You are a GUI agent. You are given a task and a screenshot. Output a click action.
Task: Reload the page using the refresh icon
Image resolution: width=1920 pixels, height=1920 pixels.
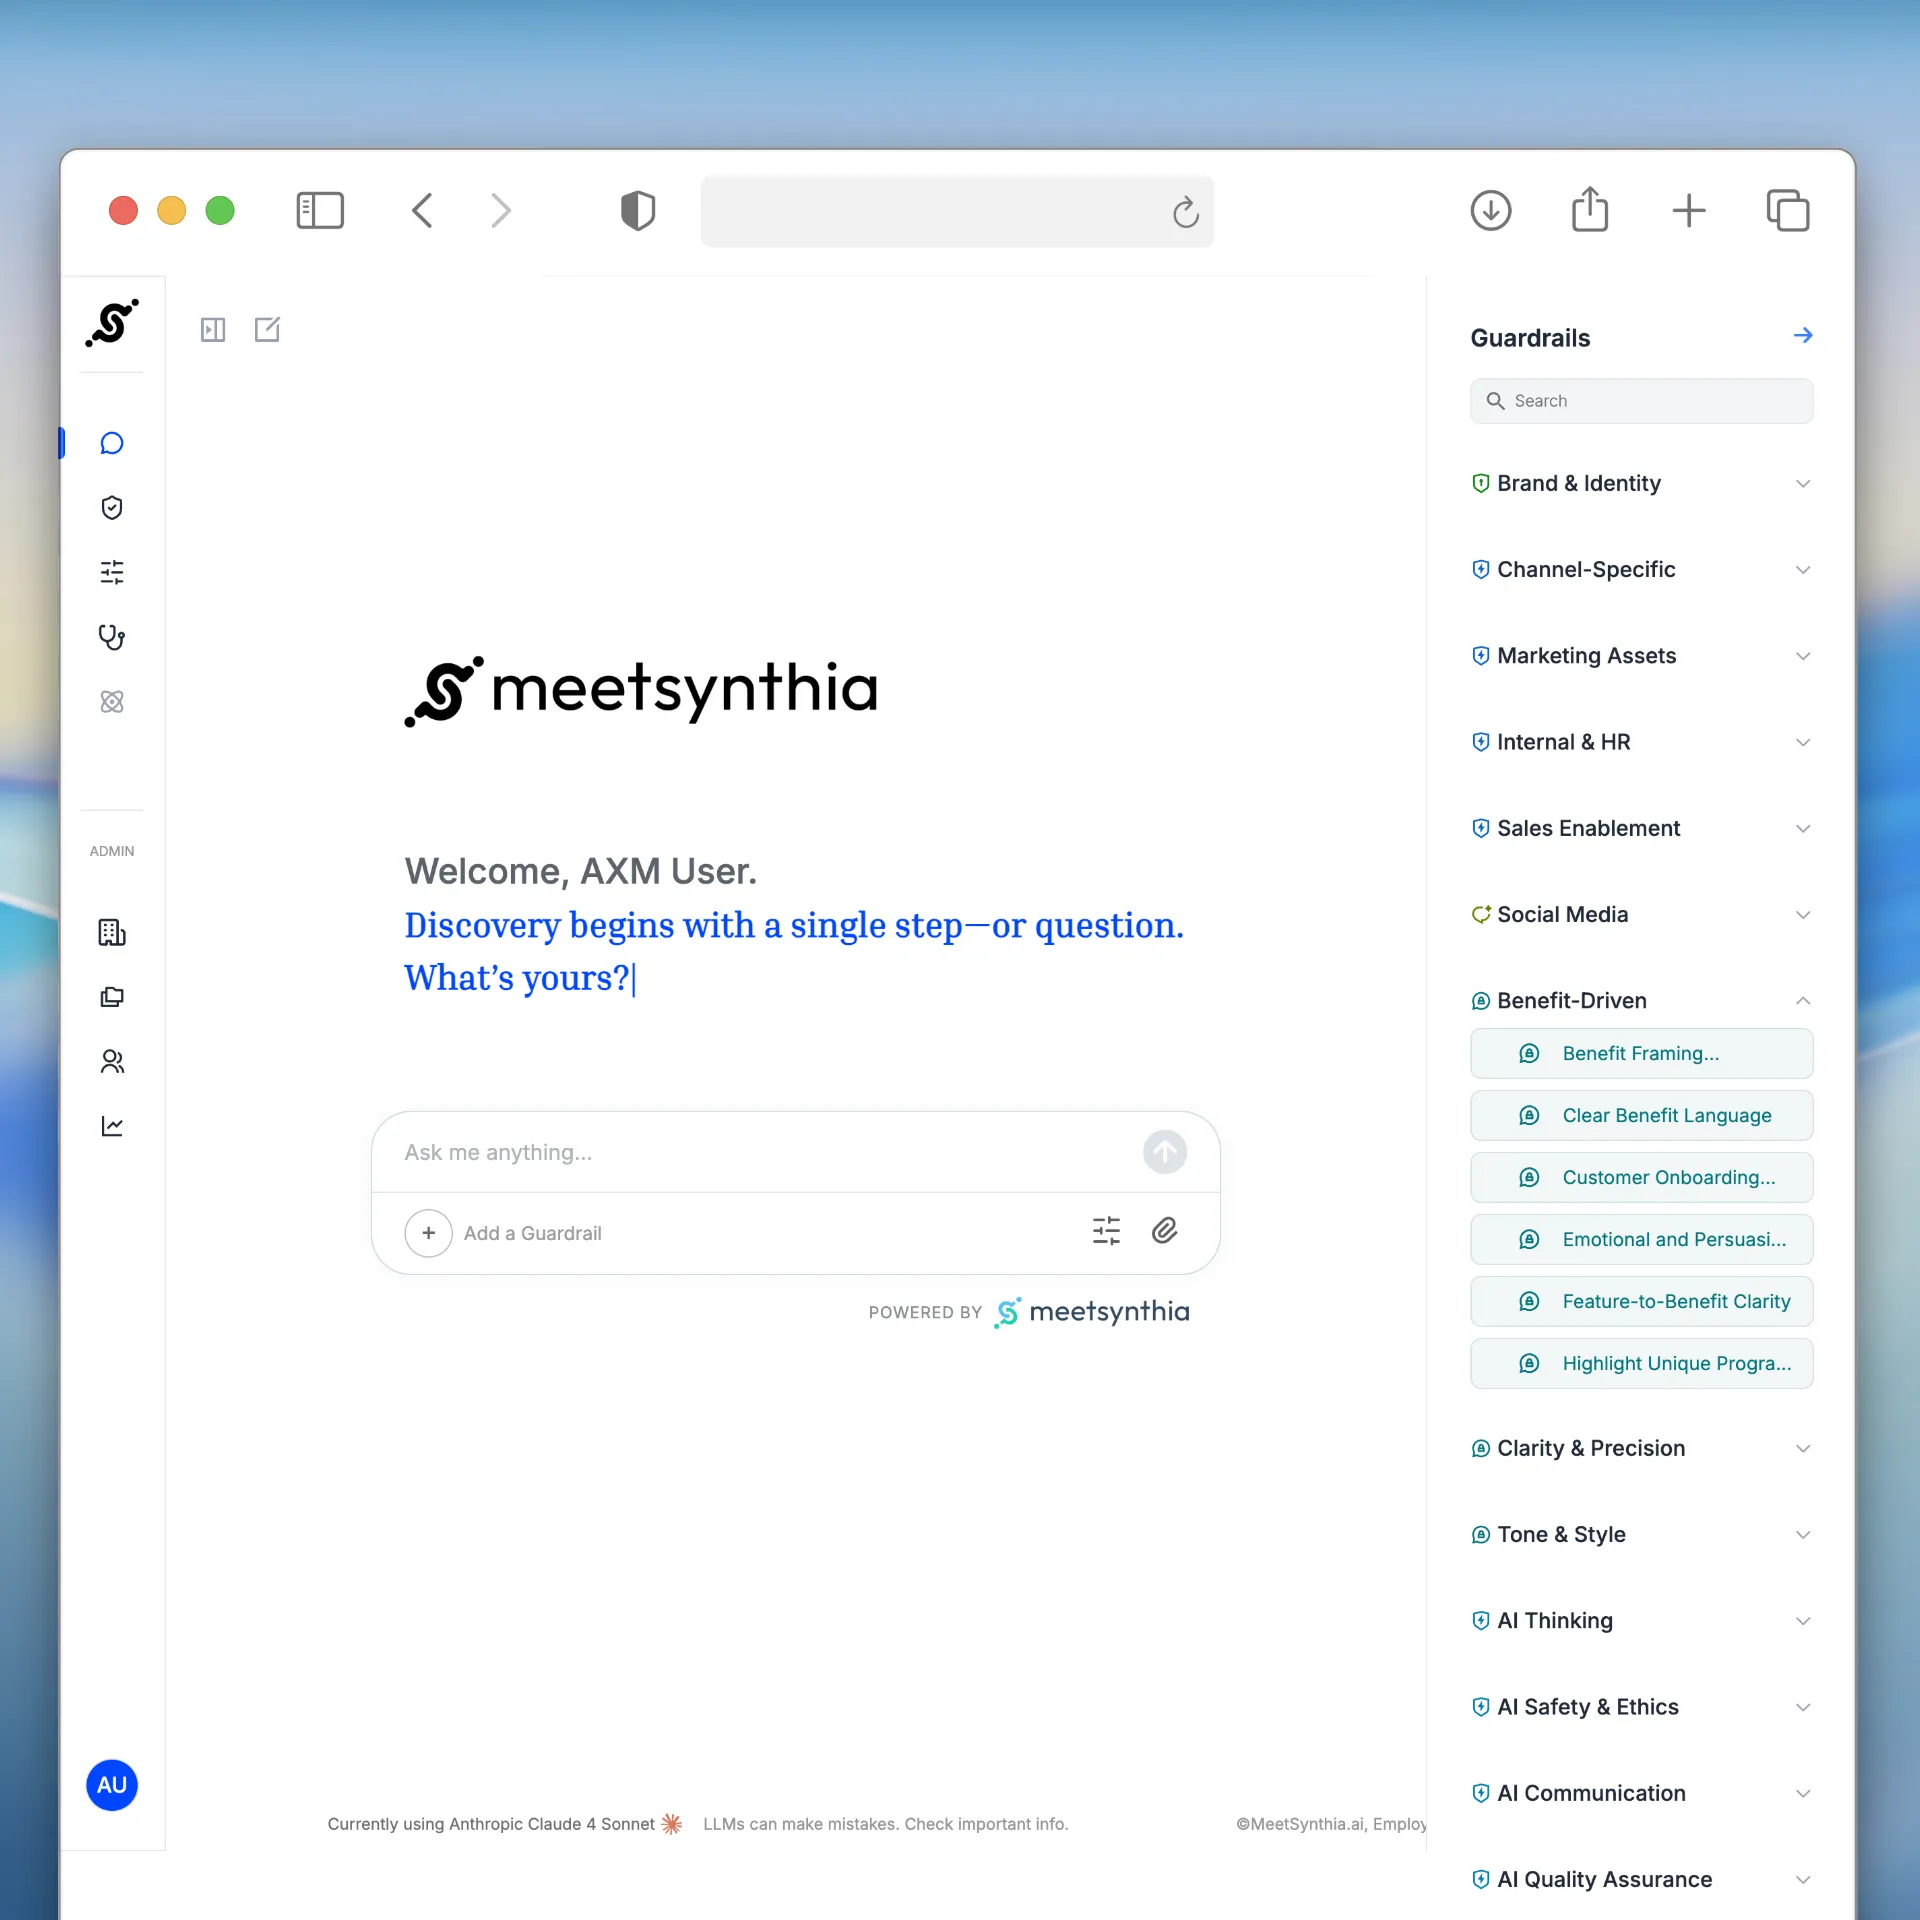point(1186,212)
